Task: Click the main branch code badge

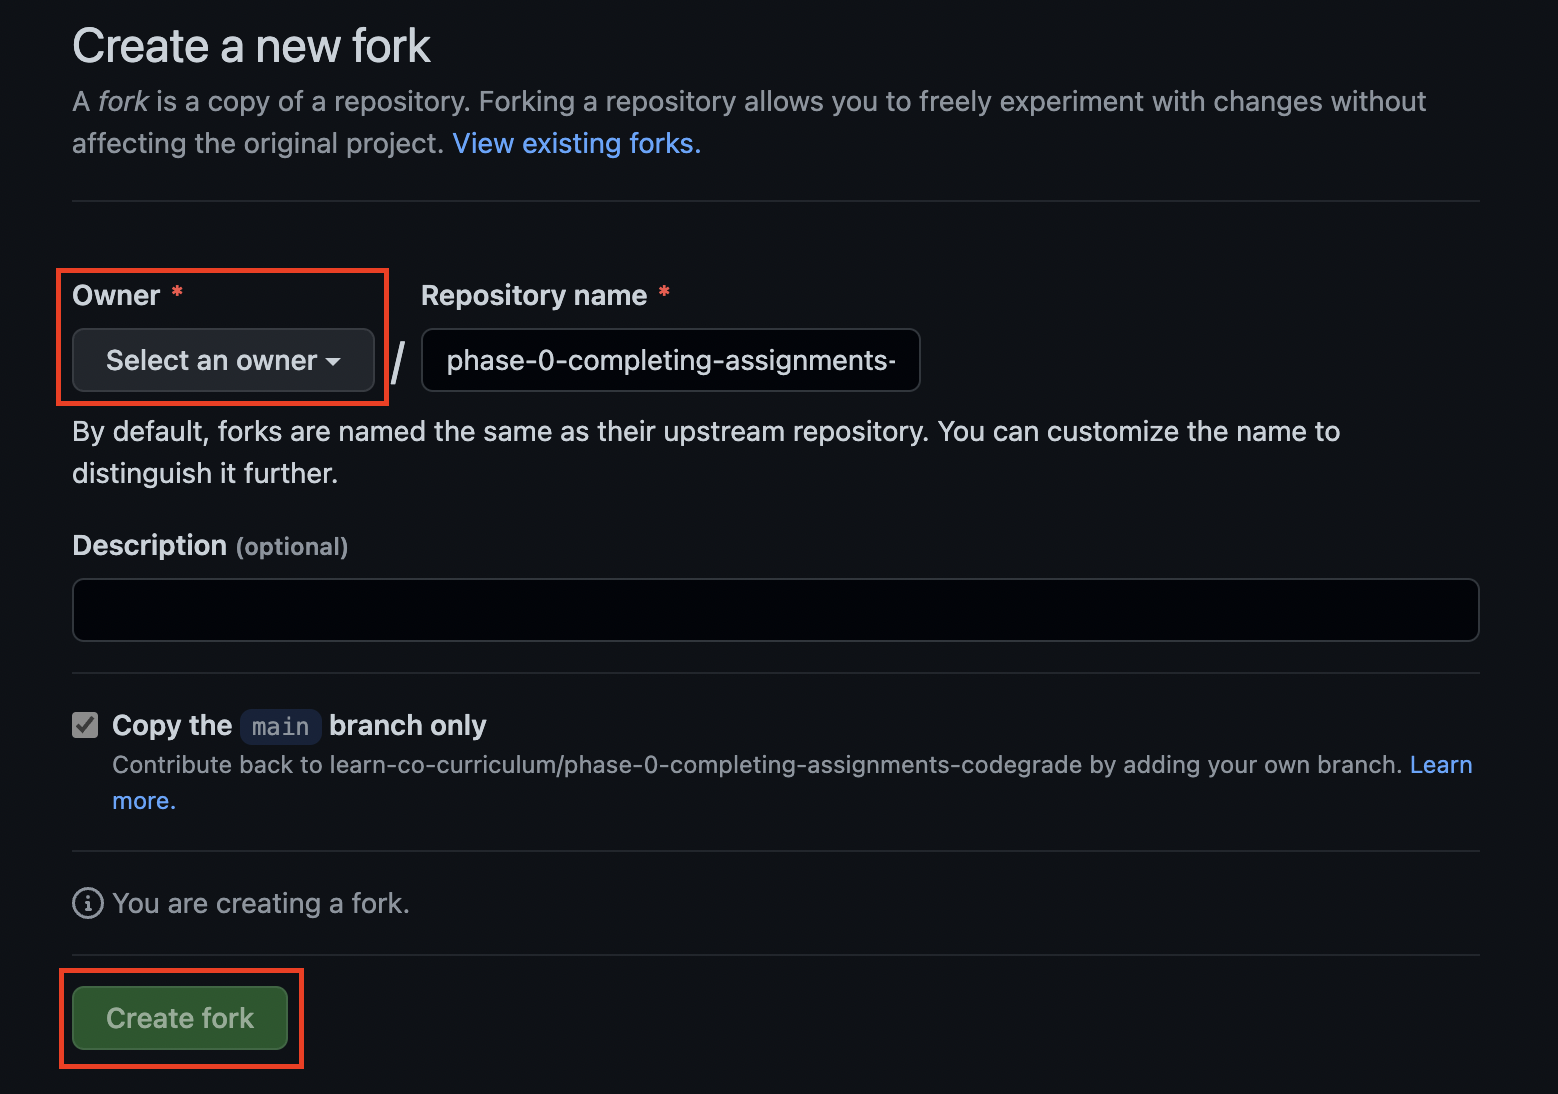Action: pos(281,726)
